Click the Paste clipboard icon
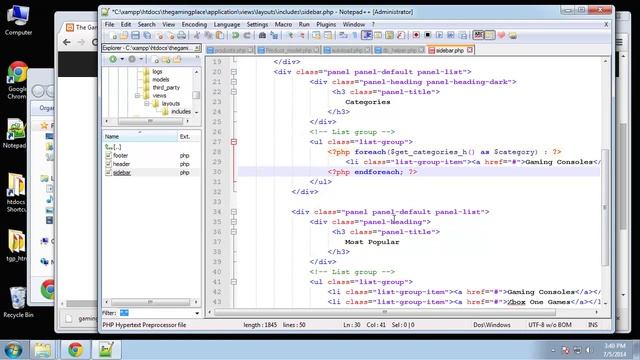 click(219, 36)
